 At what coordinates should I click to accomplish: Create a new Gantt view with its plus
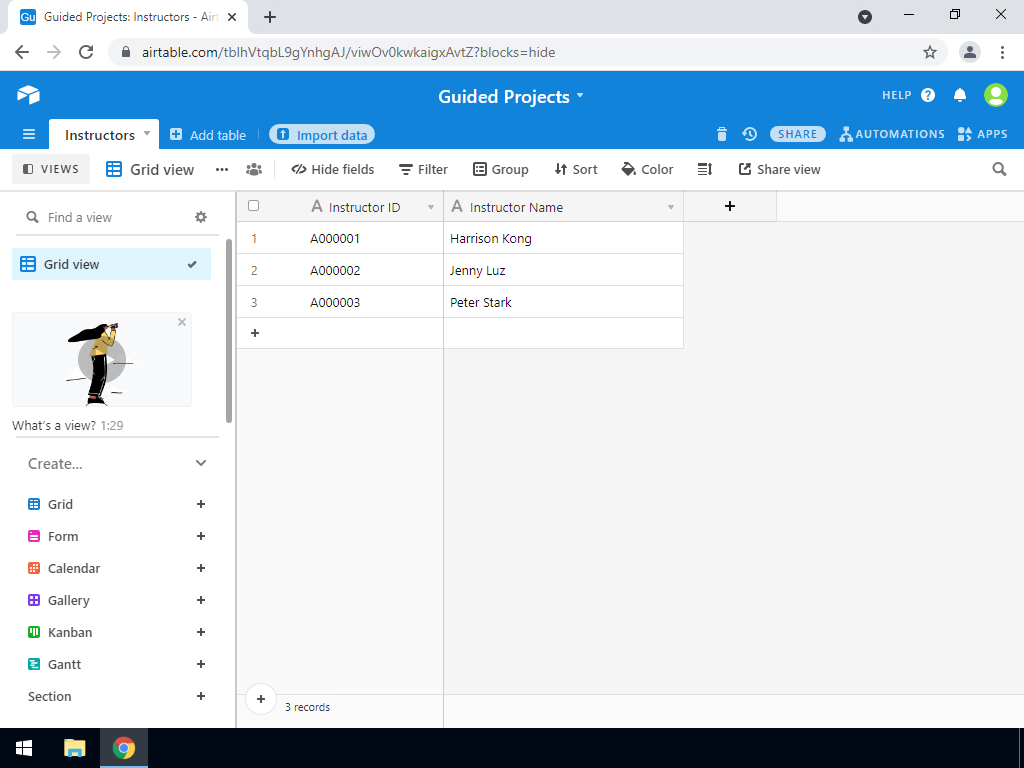201,664
